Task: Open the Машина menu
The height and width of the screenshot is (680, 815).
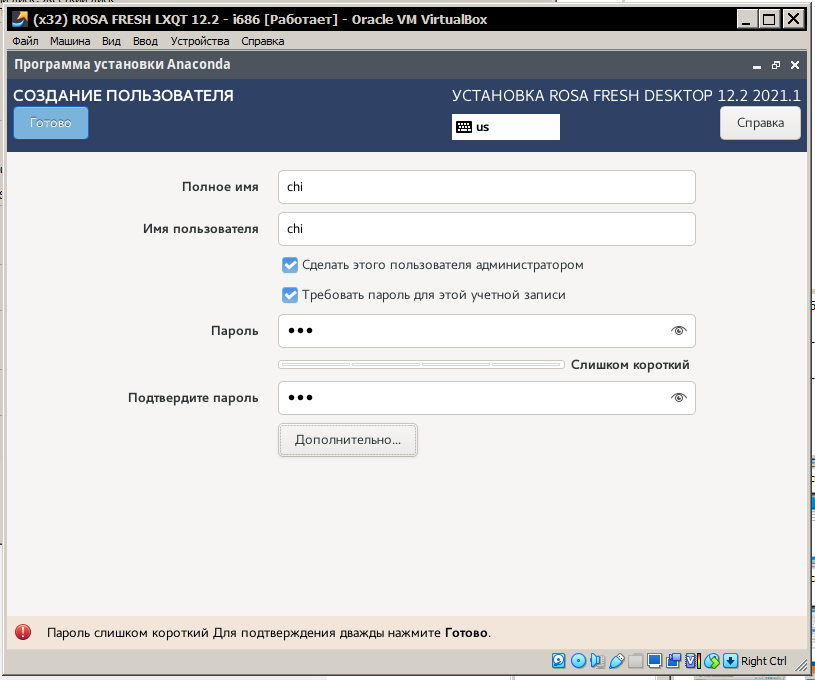Action: pos(70,41)
